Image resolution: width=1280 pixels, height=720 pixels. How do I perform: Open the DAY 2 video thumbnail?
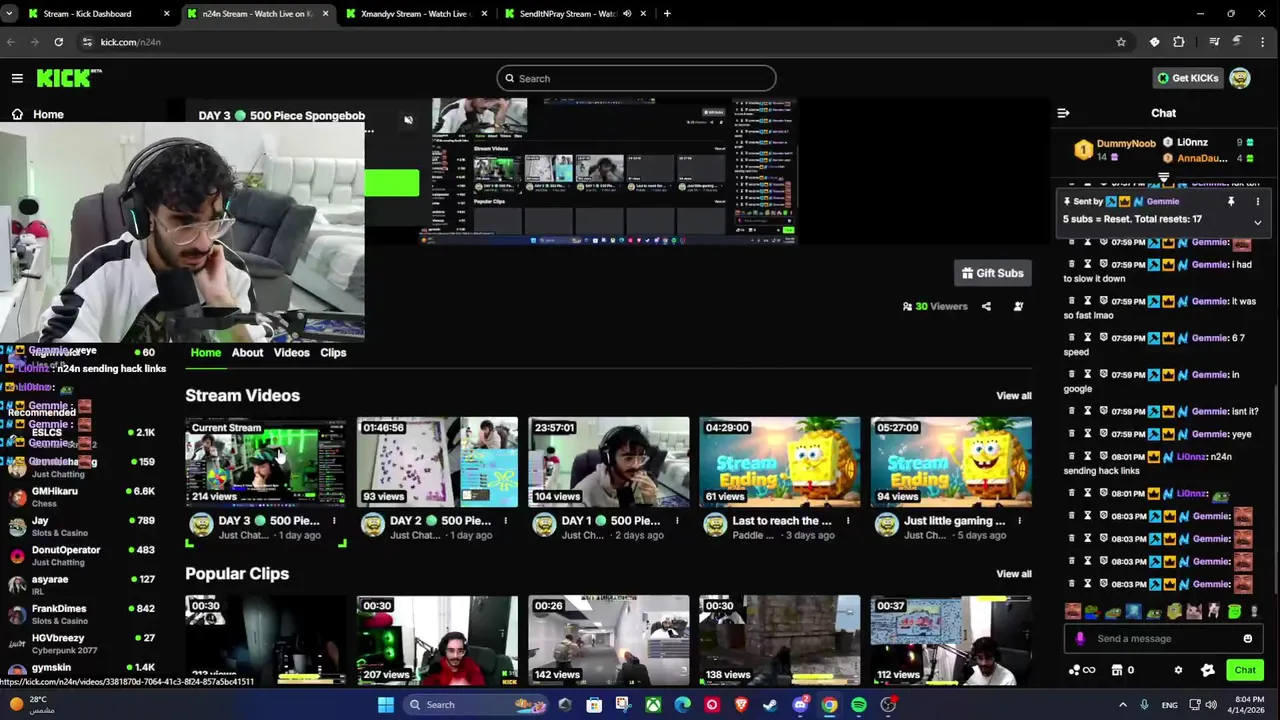[437, 462]
